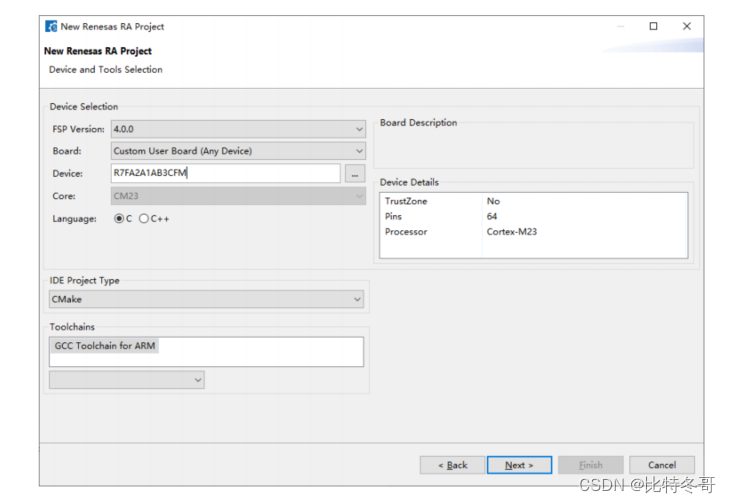Click the Device input field

click(226, 173)
